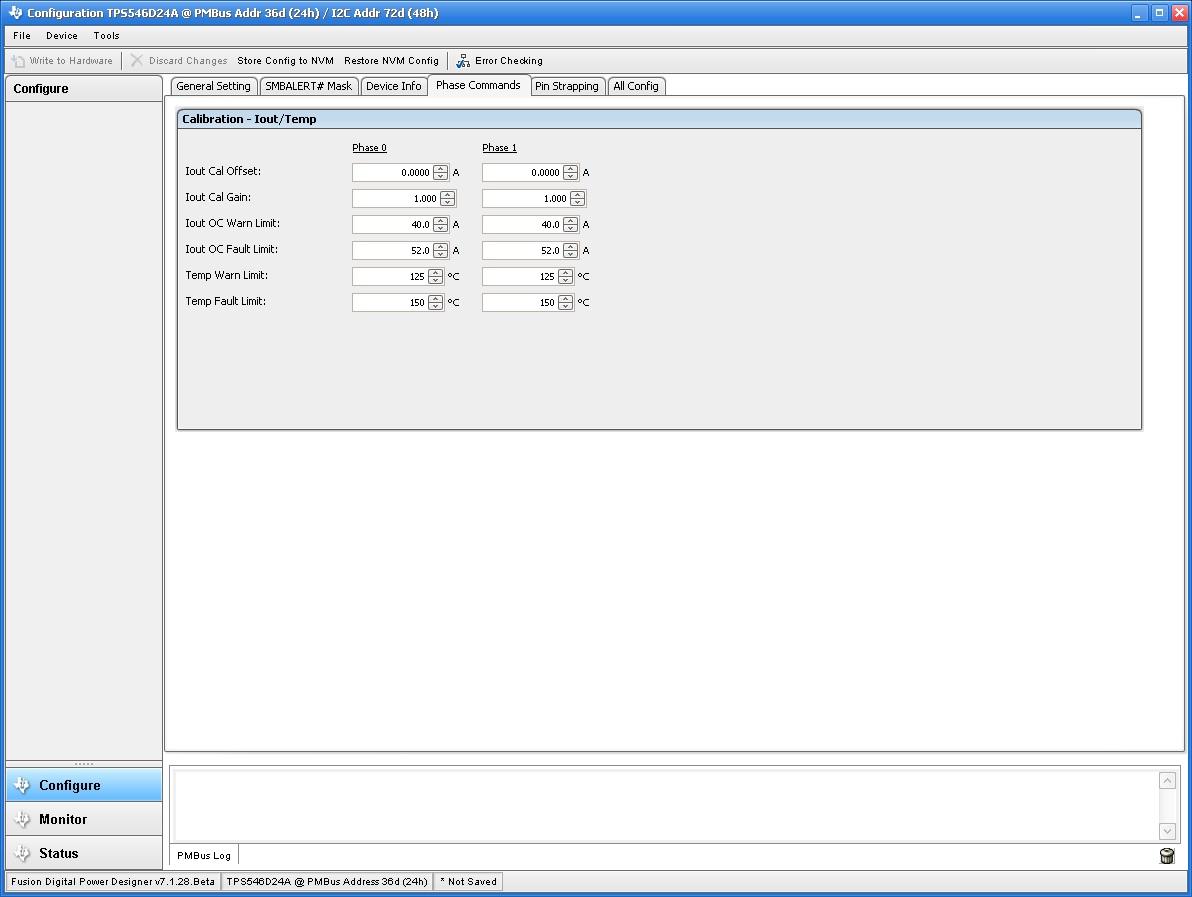Switch to the Pin Strapping tab

(567, 86)
